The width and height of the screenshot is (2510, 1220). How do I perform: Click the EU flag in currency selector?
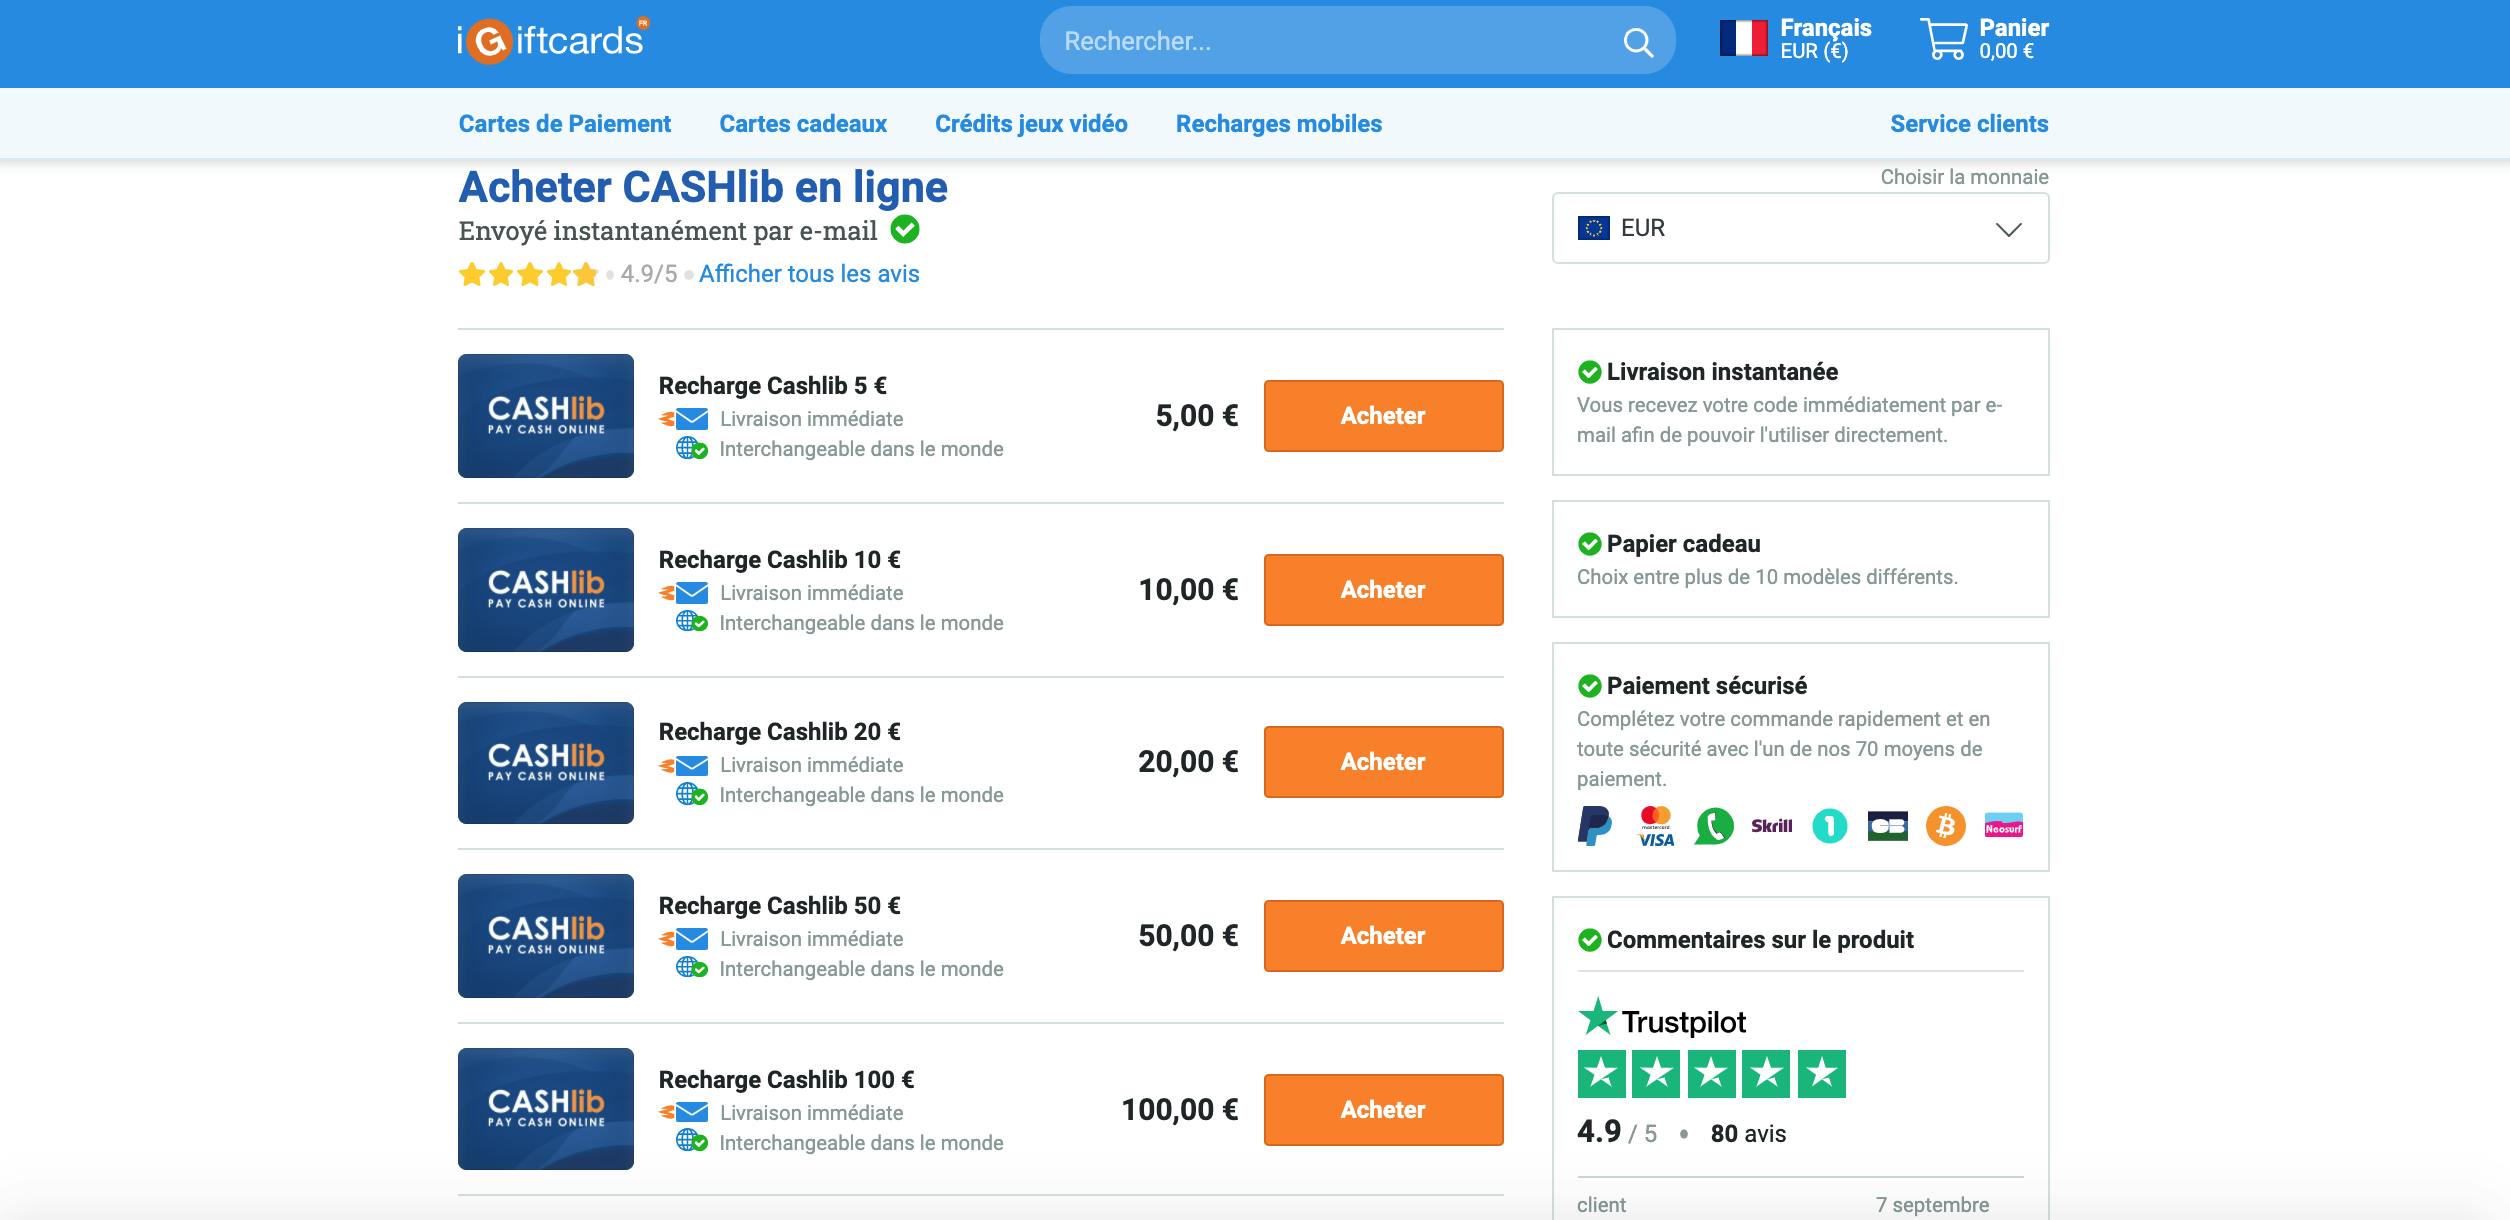pos(1593,228)
